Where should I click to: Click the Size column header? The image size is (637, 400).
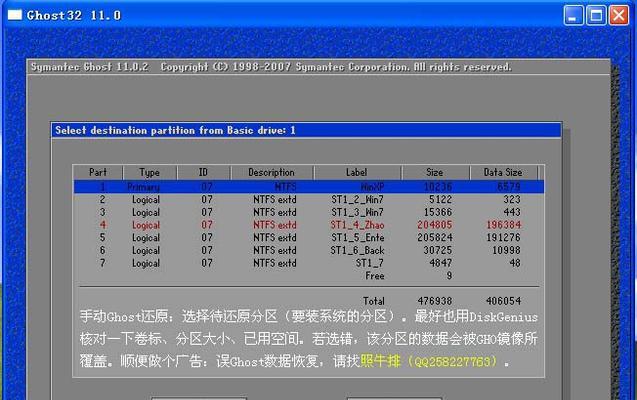tap(435, 172)
